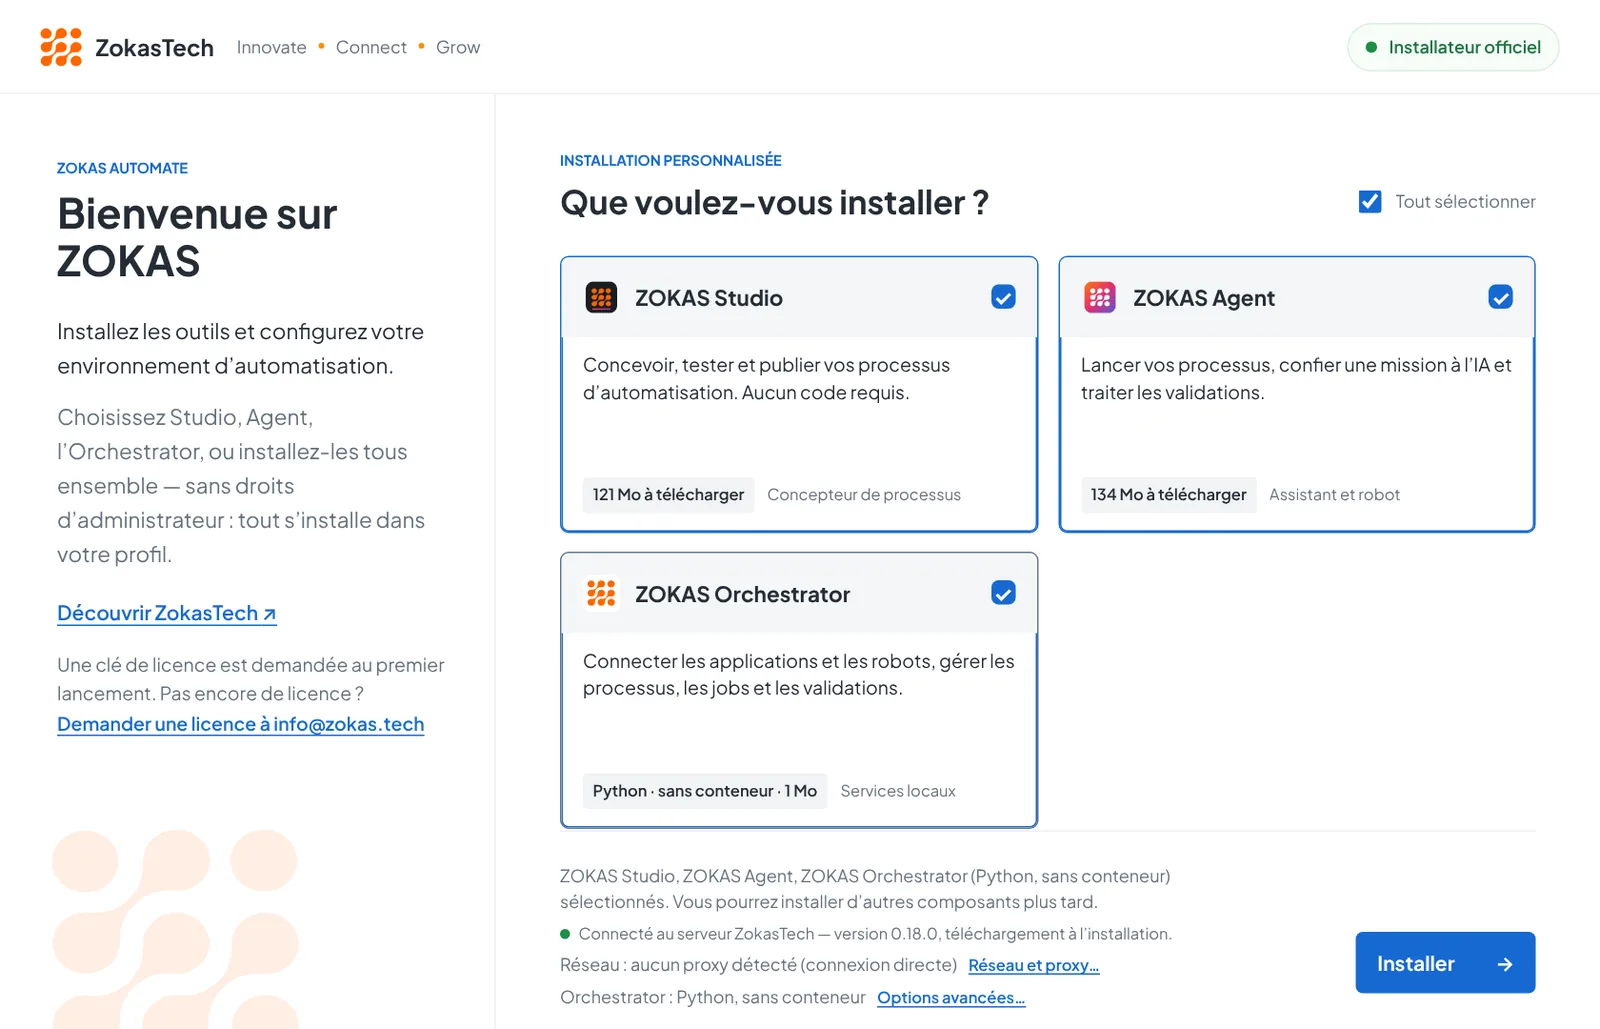Open Réseau et proxy settings link
This screenshot has width=1600, height=1029.
(x=1034, y=965)
